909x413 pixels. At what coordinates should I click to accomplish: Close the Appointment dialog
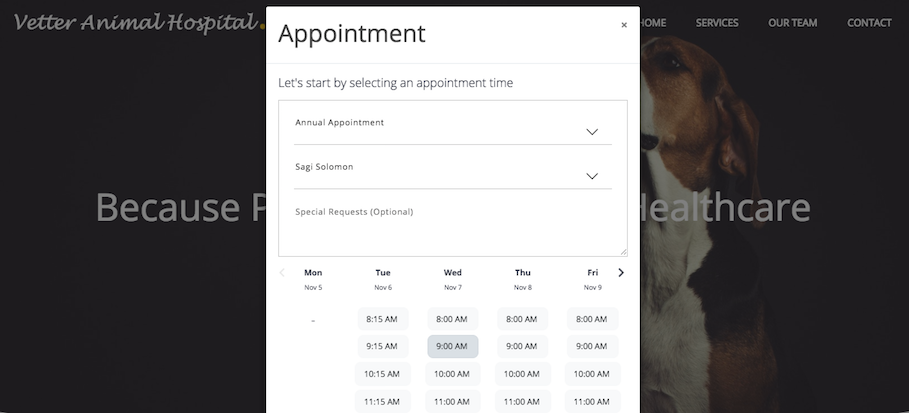(x=624, y=25)
